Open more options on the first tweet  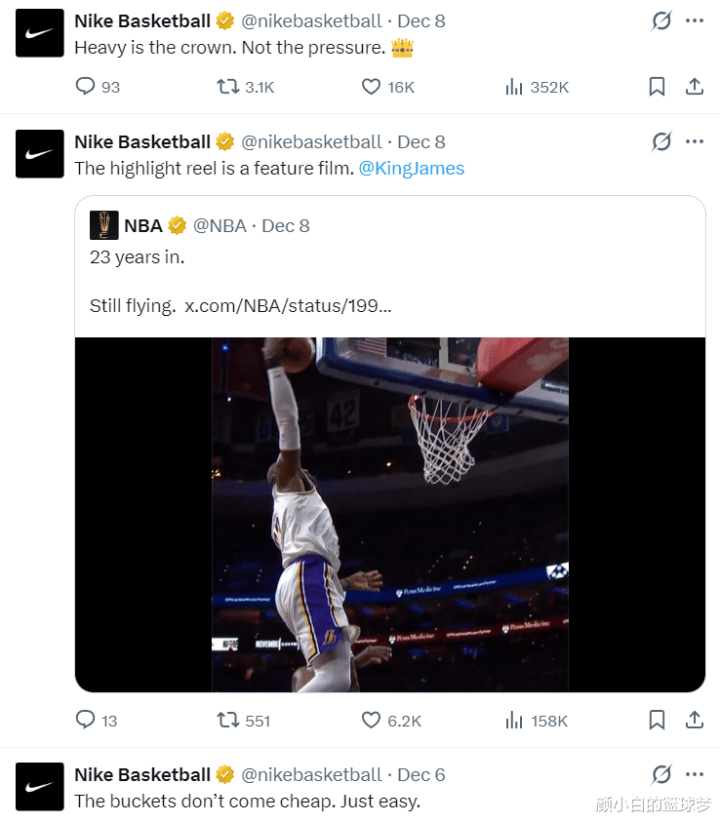tap(694, 21)
